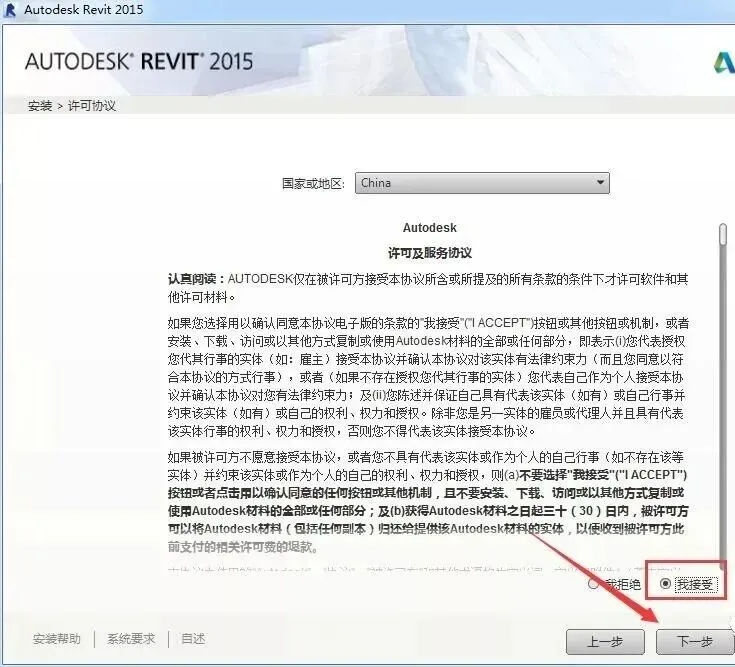Click the Autodesk logo at top right
Screen dimensions: 735x667
(x=724, y=63)
